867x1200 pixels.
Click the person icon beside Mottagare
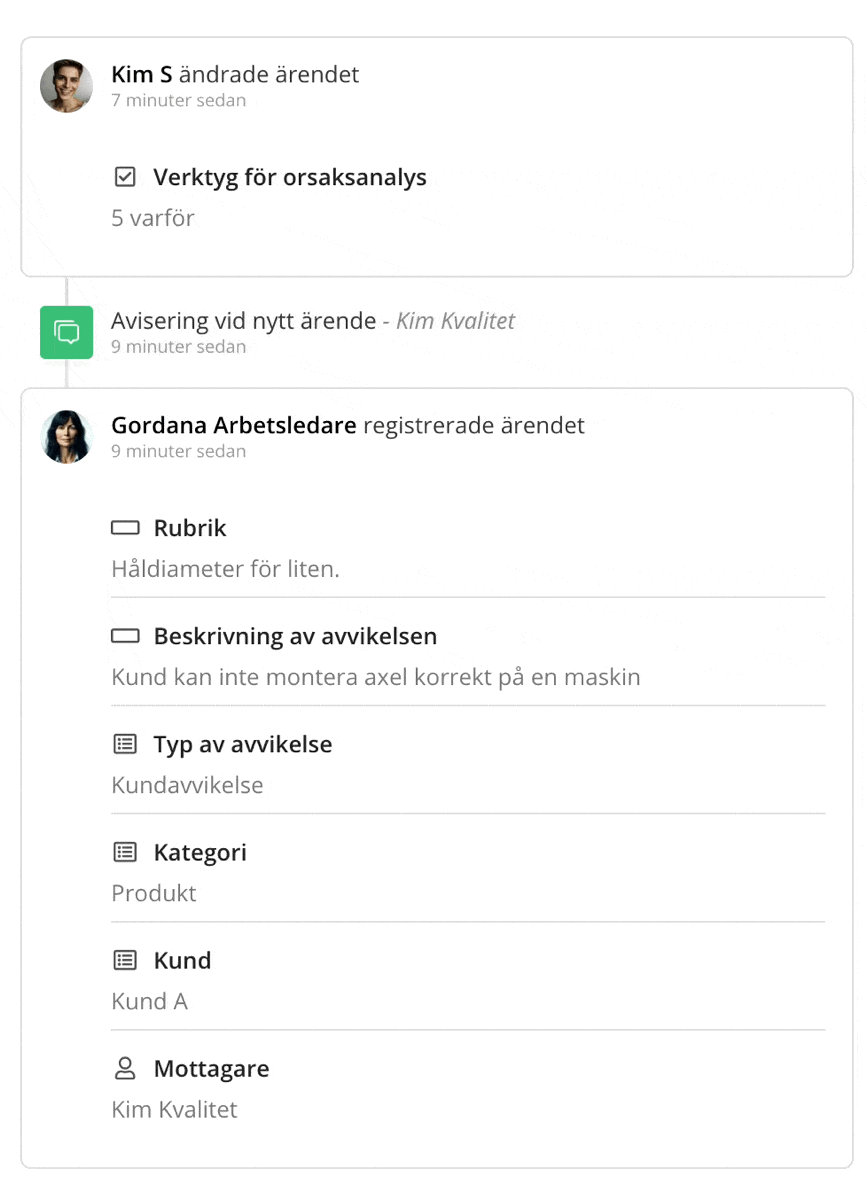[124, 1068]
